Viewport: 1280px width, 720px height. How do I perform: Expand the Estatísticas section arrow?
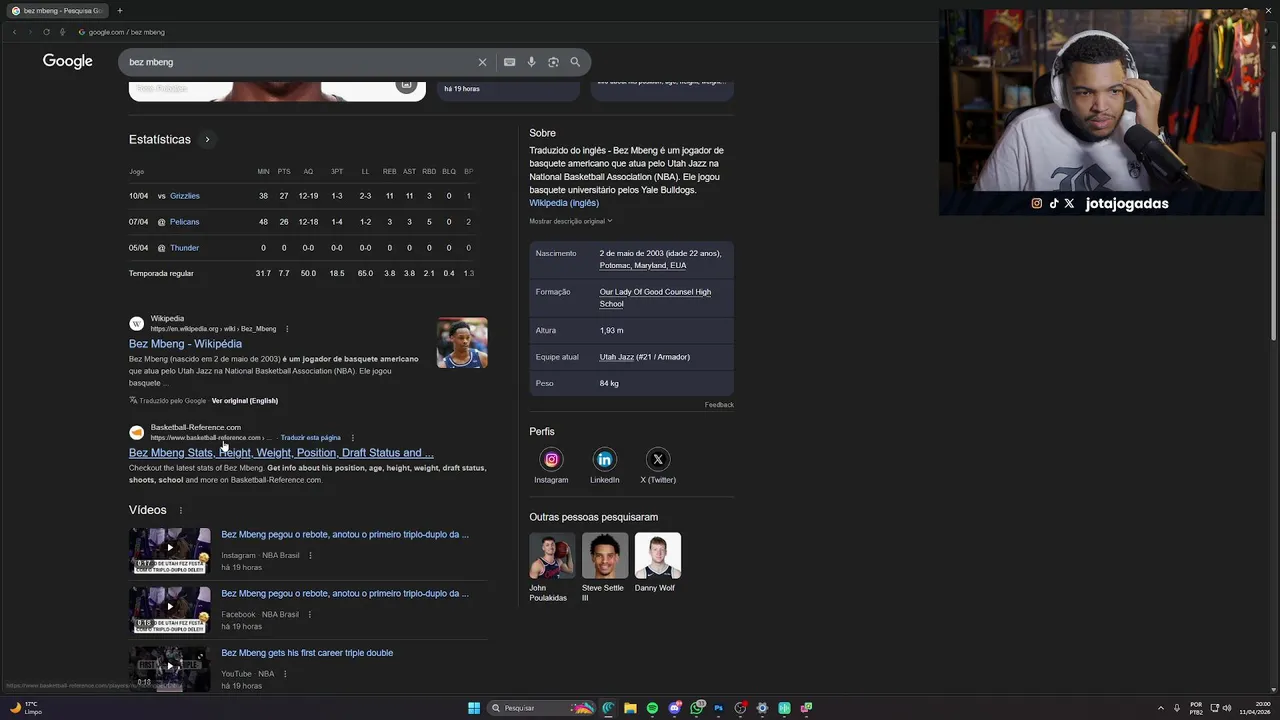(x=207, y=139)
